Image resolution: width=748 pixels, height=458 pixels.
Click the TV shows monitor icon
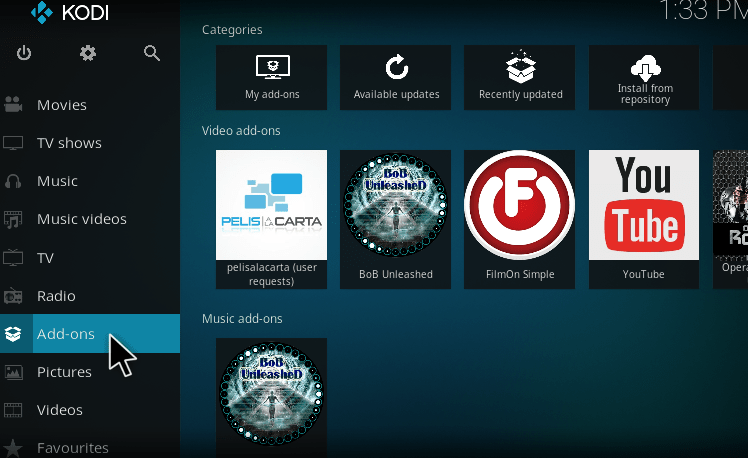13,143
